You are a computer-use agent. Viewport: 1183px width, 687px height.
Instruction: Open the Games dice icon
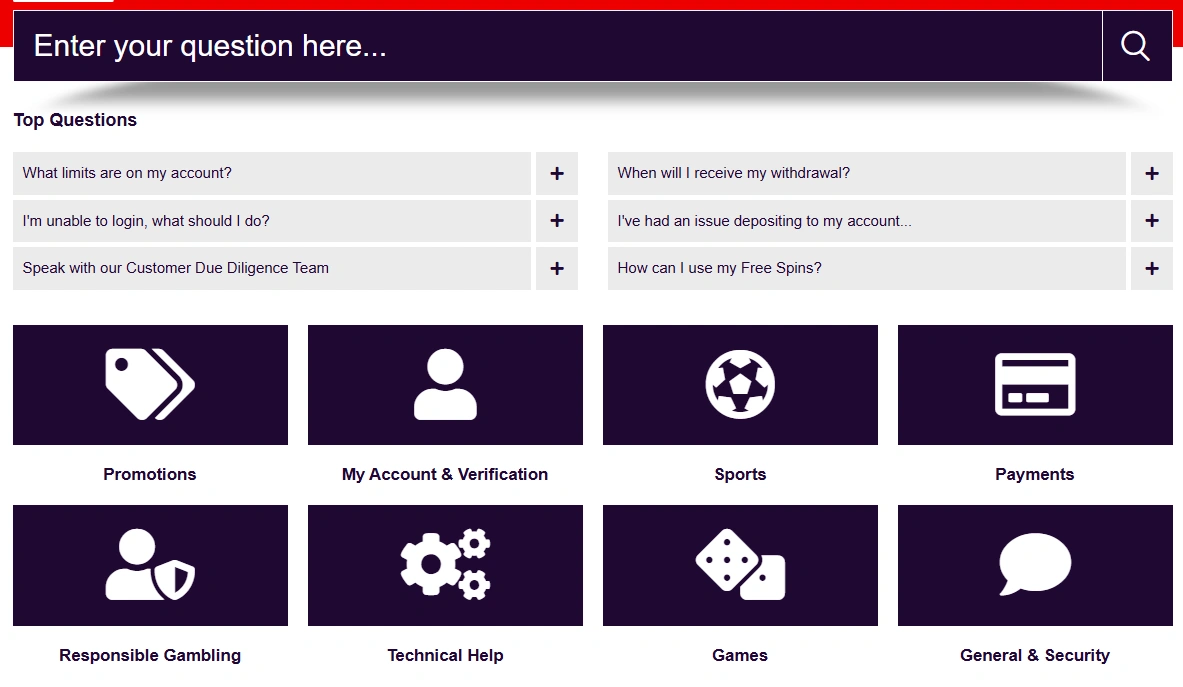pyautogui.click(x=740, y=565)
